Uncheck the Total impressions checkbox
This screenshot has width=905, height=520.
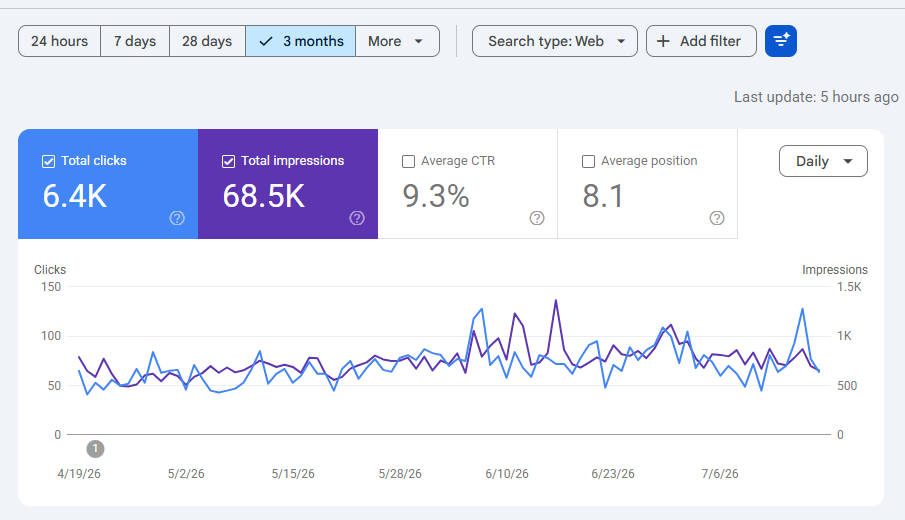click(x=229, y=162)
